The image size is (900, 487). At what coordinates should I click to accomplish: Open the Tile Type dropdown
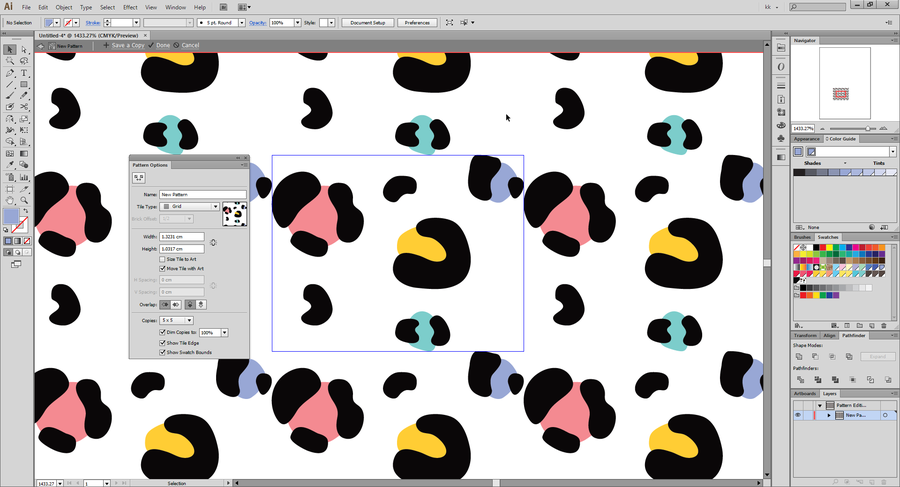pyautogui.click(x=189, y=206)
